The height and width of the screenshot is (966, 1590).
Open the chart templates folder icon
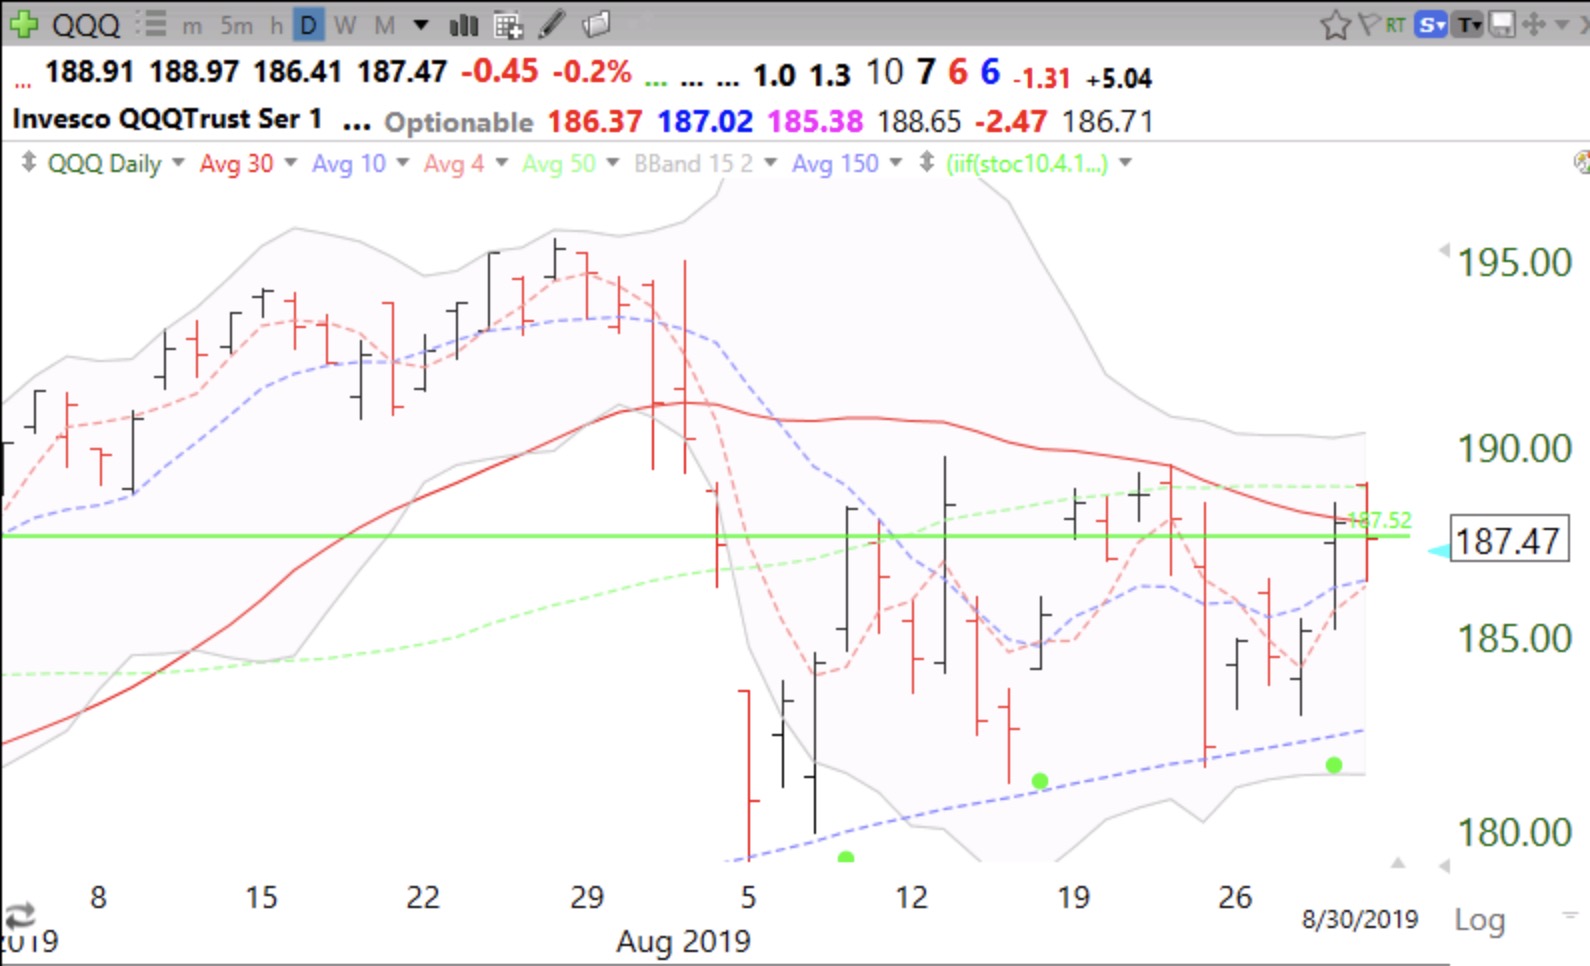tap(596, 24)
